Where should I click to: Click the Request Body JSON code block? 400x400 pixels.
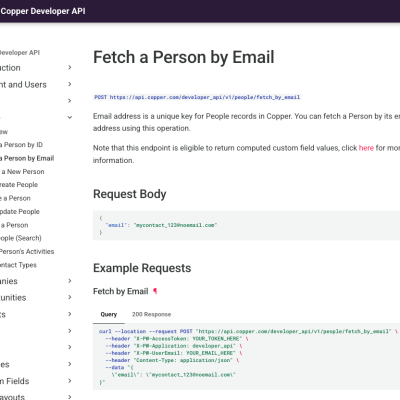point(246,225)
